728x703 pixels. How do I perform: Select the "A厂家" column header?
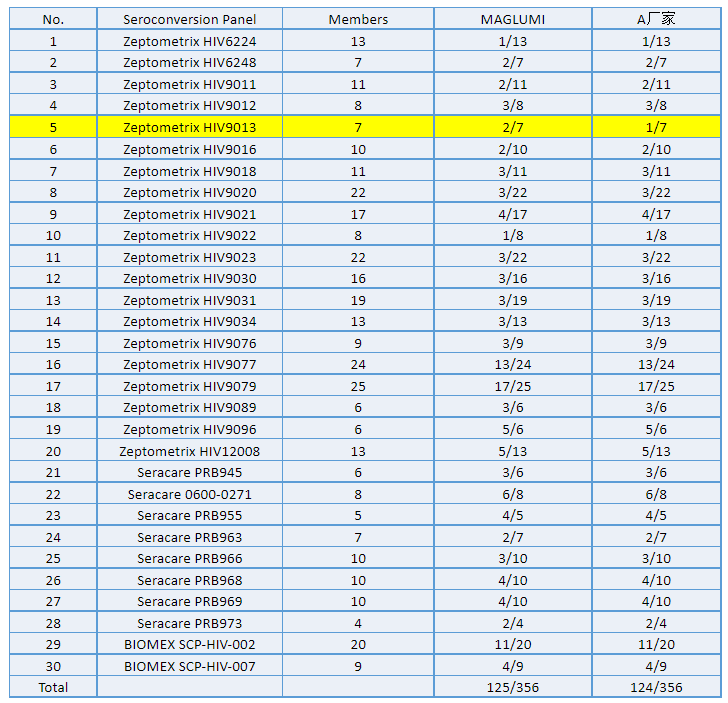coord(656,19)
